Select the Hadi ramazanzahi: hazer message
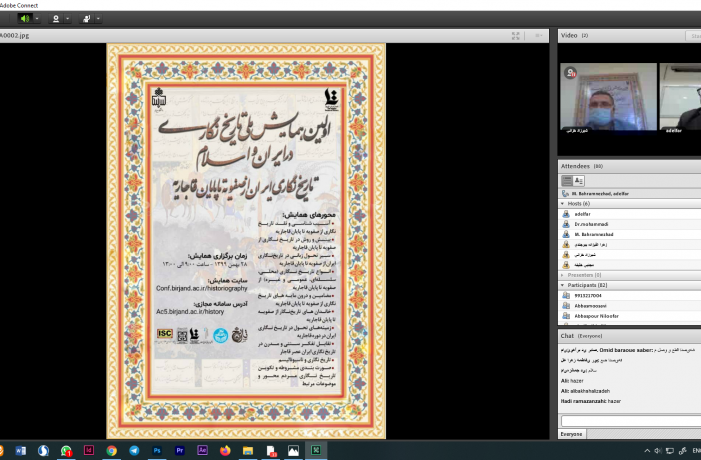Screen dimensions: 701x460 [591, 401]
